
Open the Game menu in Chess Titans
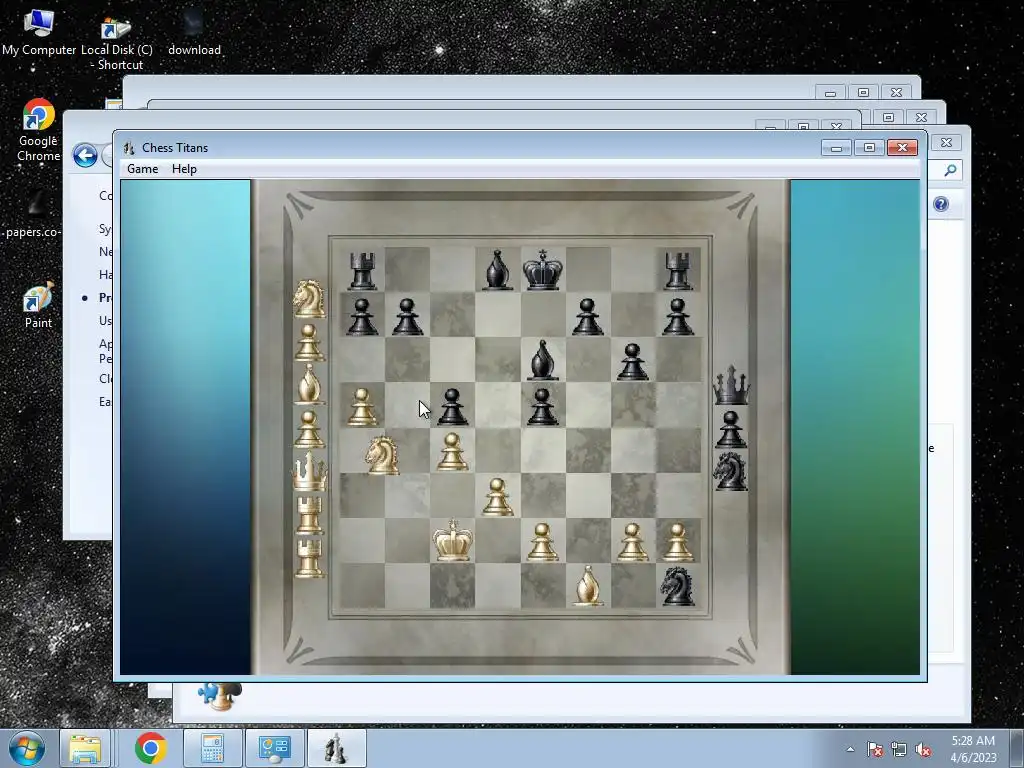[142, 168]
